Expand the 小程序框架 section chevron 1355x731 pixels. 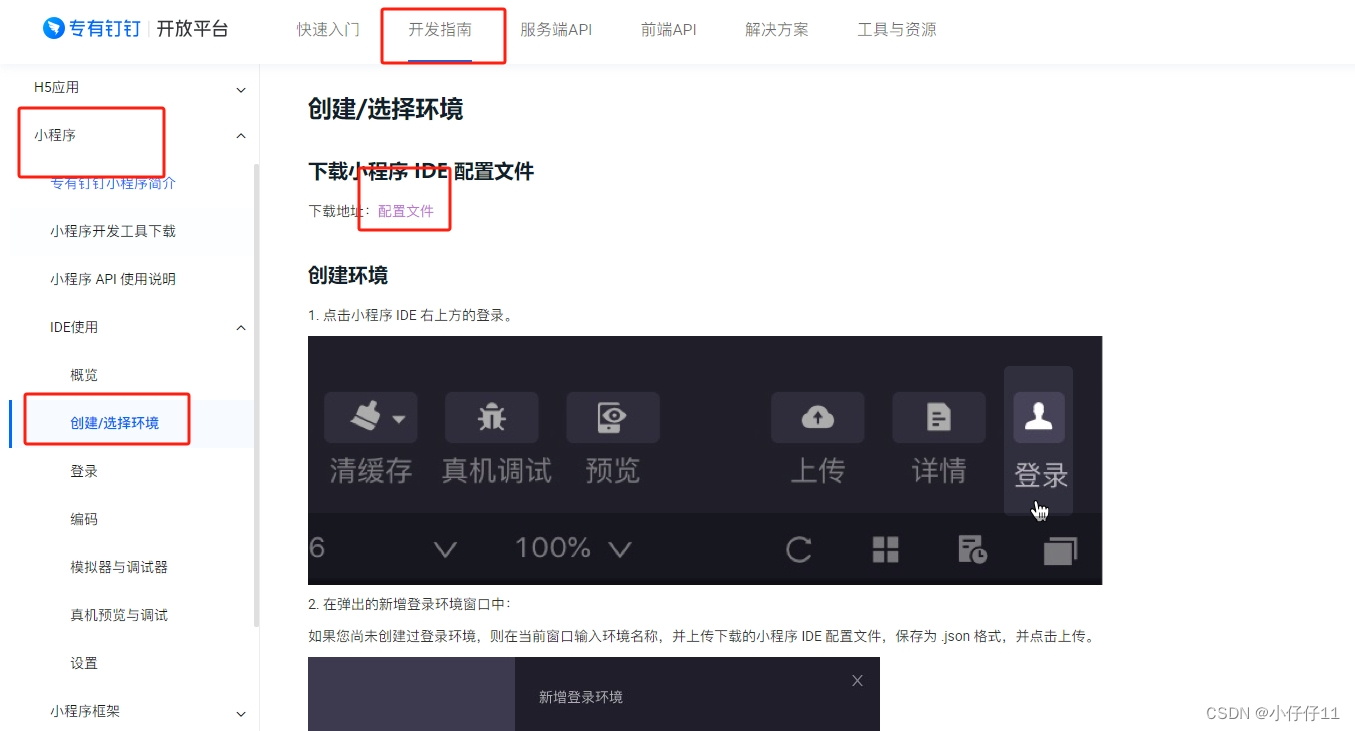(x=241, y=713)
